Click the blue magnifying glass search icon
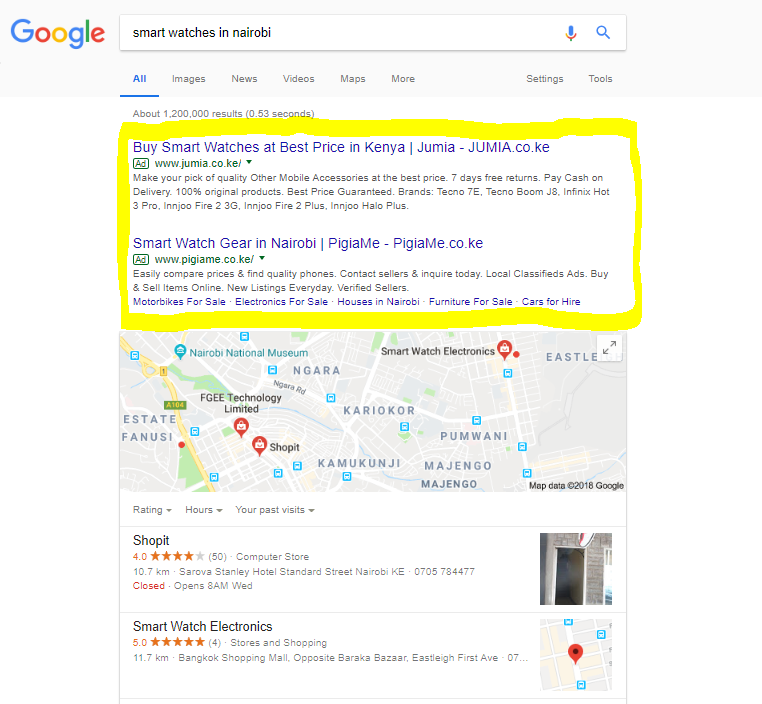 [x=603, y=33]
